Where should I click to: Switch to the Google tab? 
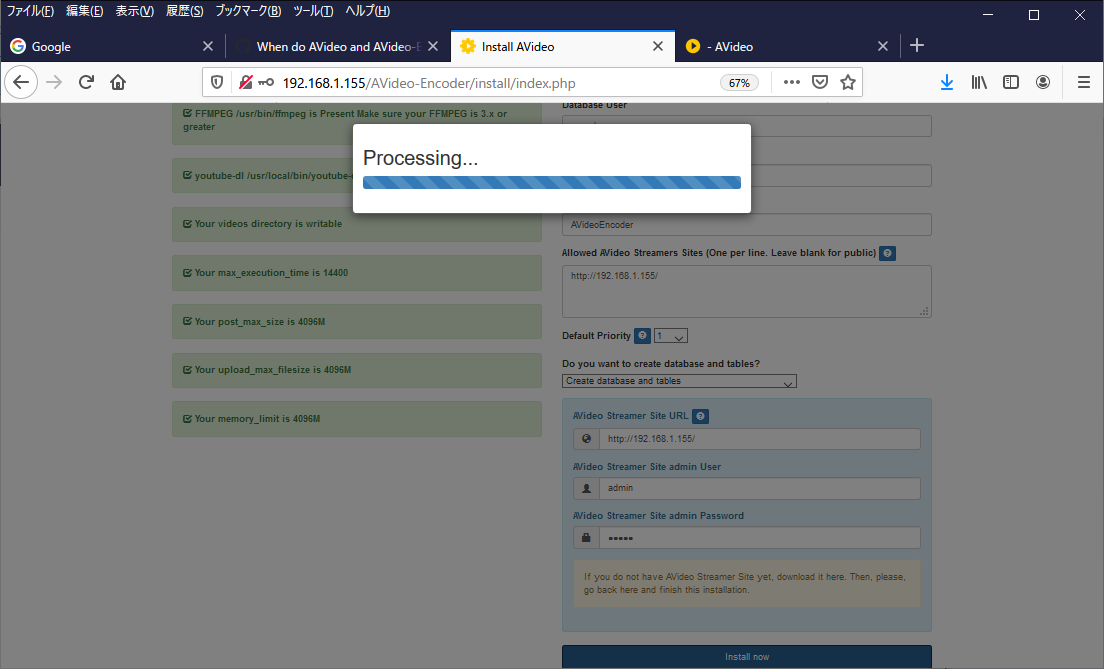[x=113, y=46]
